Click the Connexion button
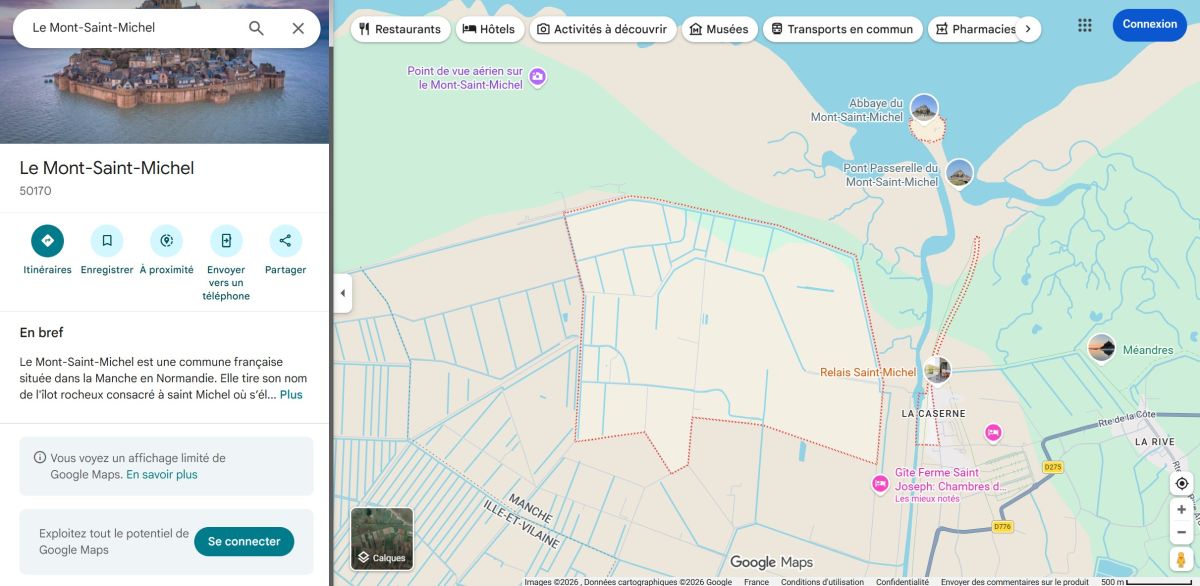This screenshot has height=586, width=1200. pyautogui.click(x=1149, y=24)
